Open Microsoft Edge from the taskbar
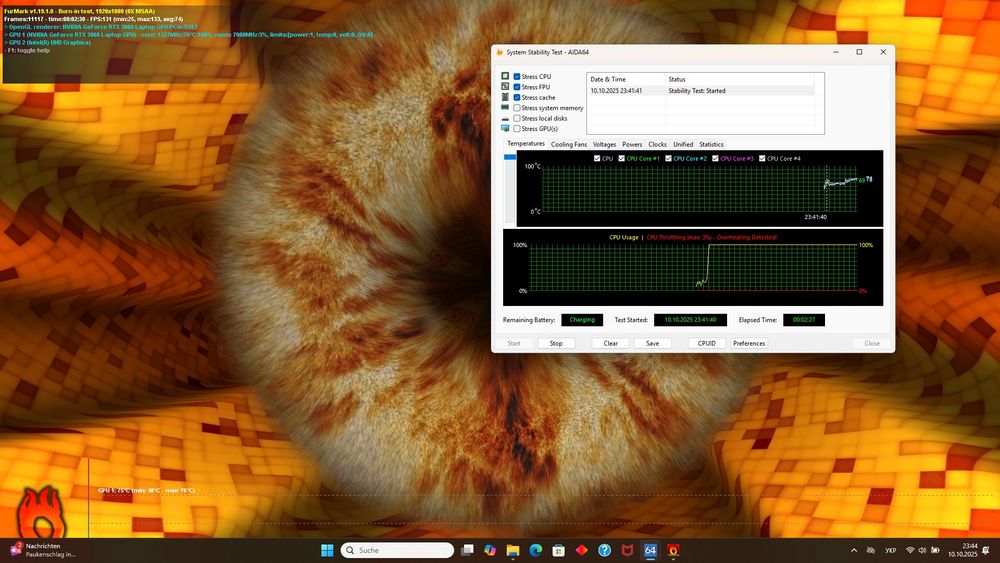This screenshot has height=563, width=1000. [536, 550]
